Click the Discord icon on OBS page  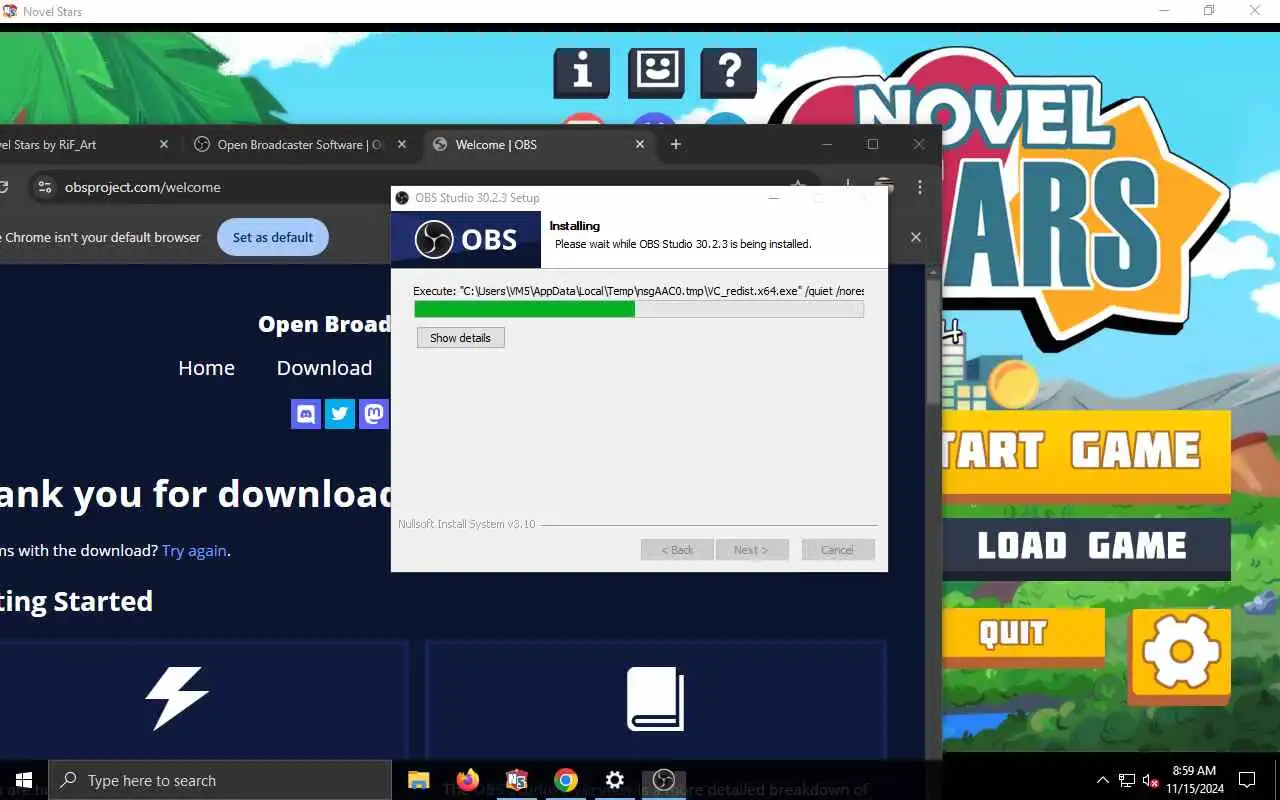tap(306, 413)
